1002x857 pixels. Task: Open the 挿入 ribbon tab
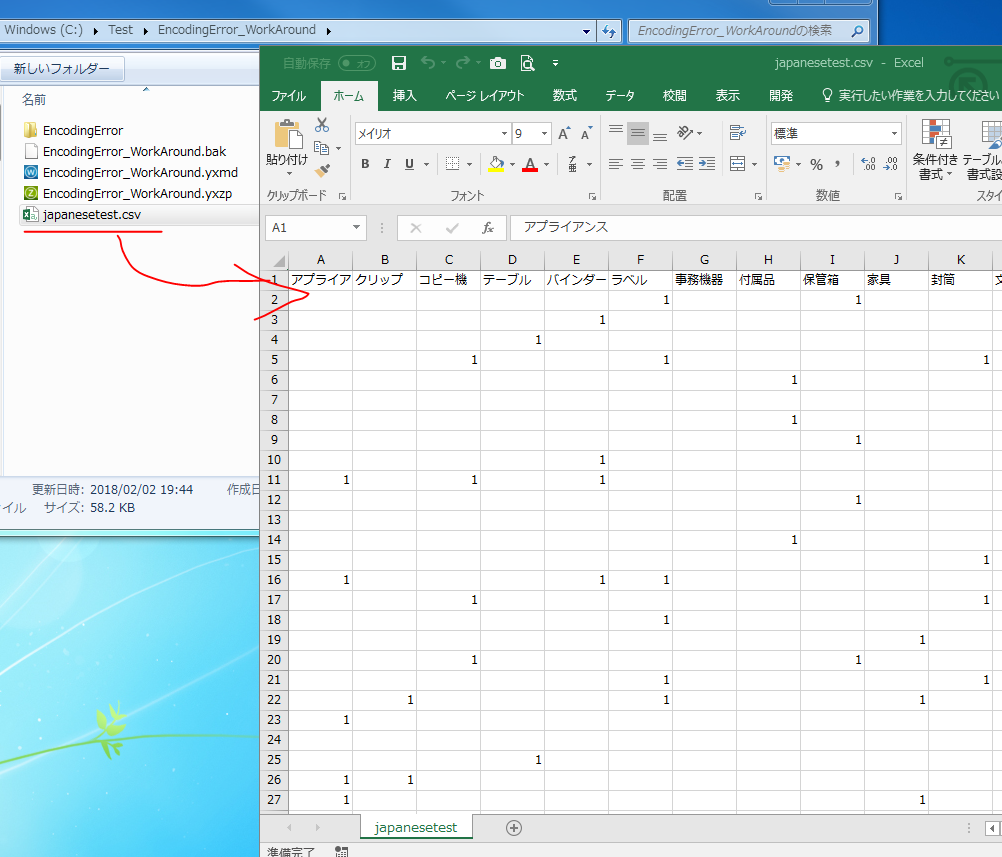(x=405, y=96)
